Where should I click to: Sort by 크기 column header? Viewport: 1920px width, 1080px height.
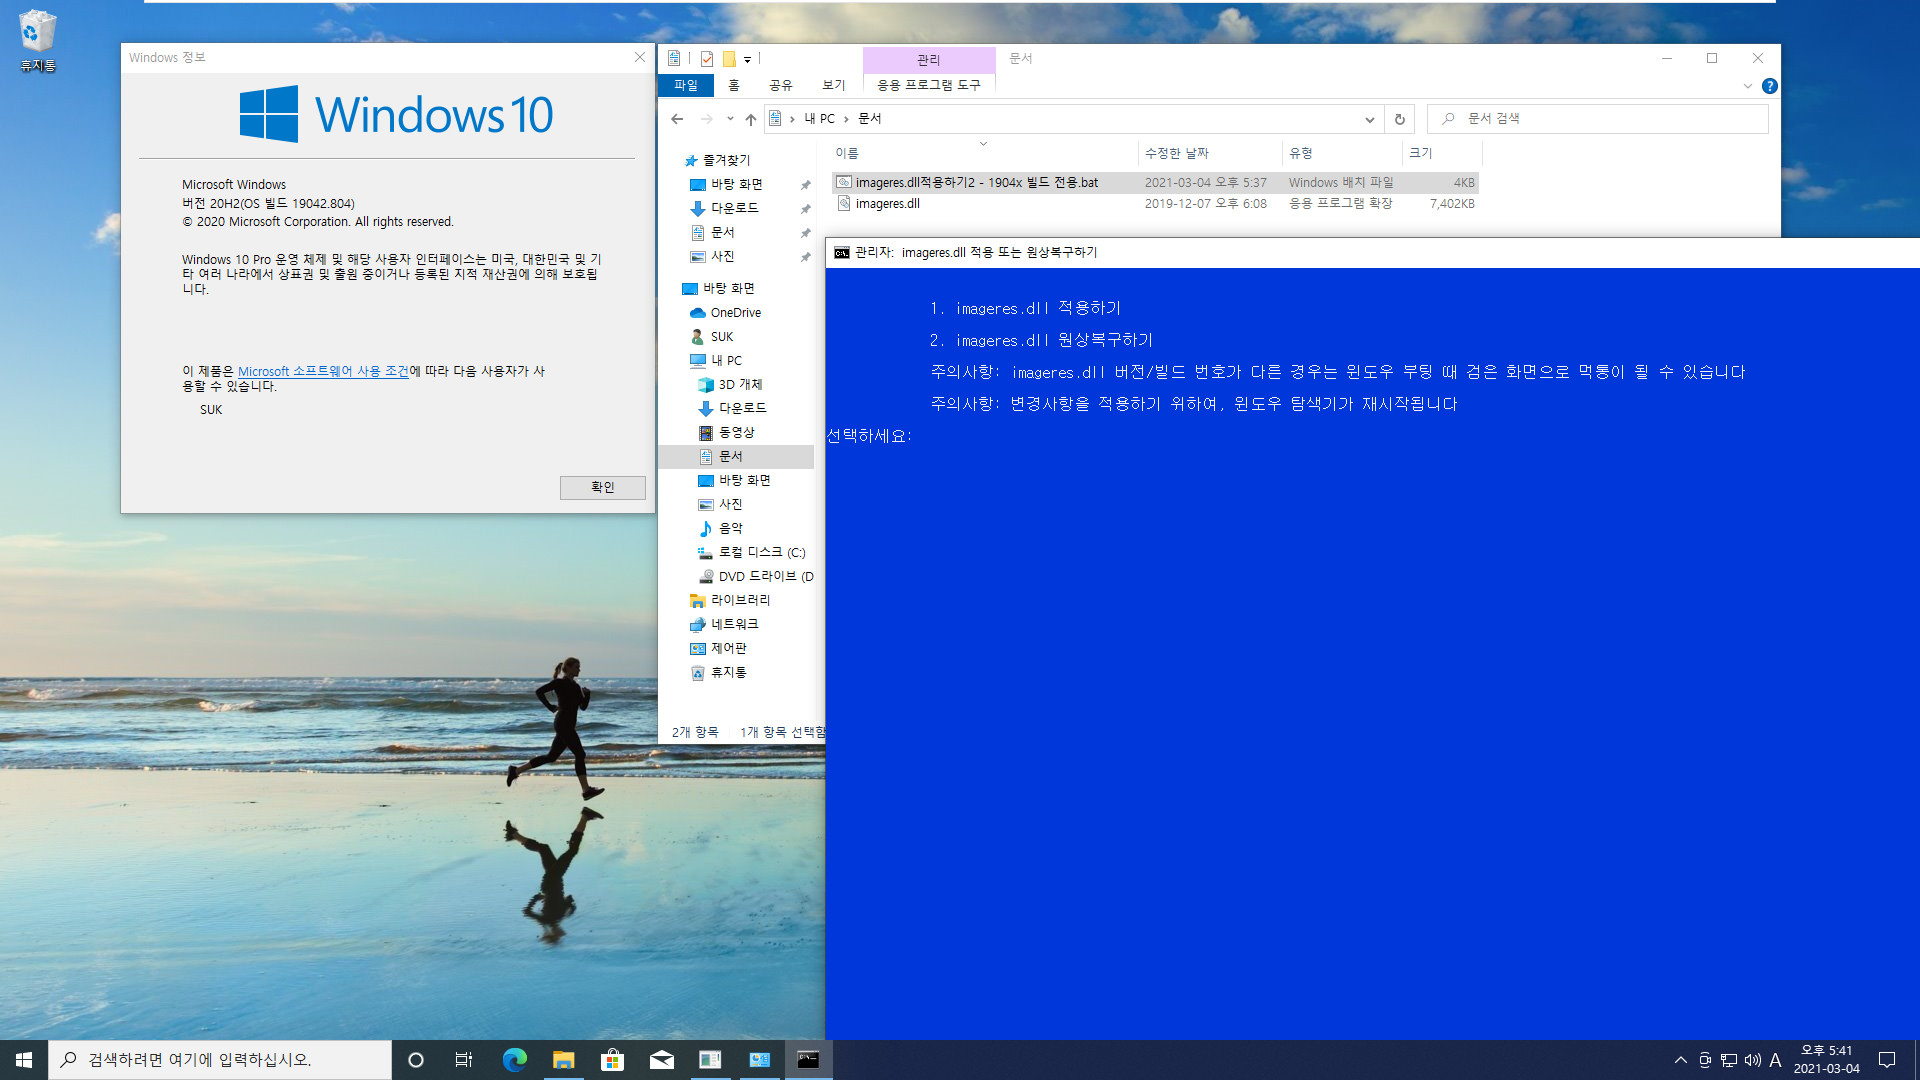coord(1442,153)
